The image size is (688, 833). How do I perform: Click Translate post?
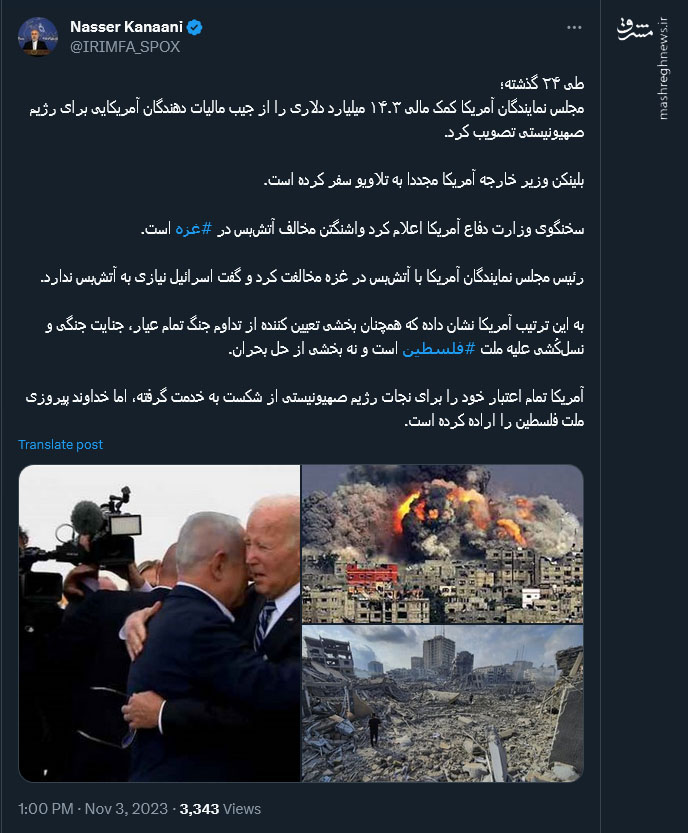point(61,445)
